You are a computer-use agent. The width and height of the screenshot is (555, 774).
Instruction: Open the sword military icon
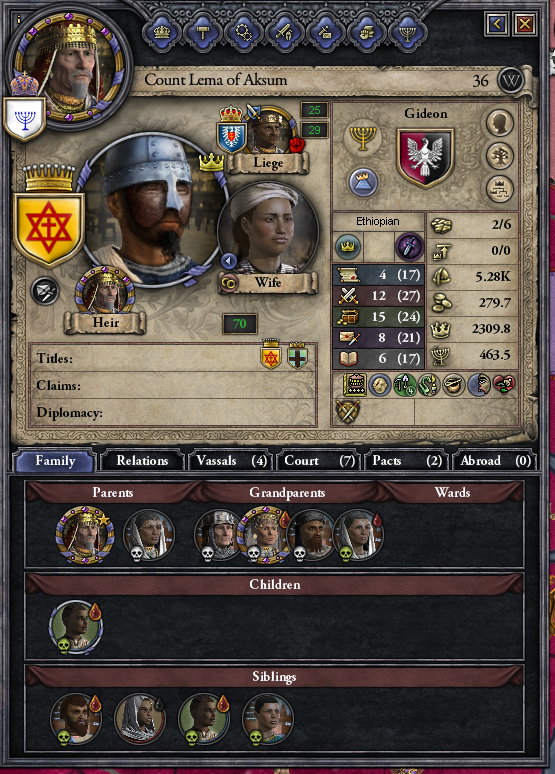click(x=285, y=33)
